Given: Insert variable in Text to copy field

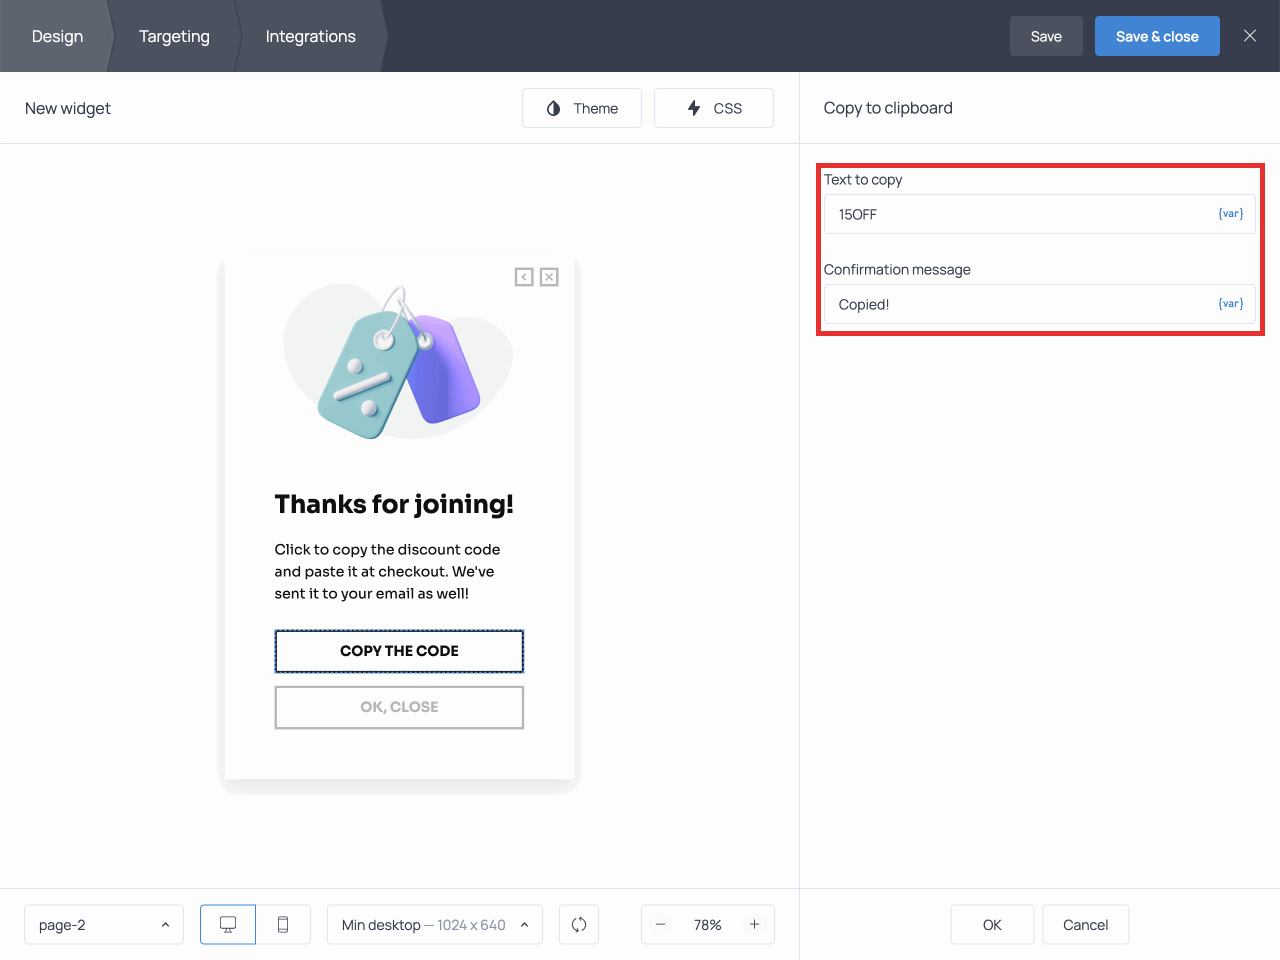Looking at the screenshot, I should pyautogui.click(x=1230, y=214).
